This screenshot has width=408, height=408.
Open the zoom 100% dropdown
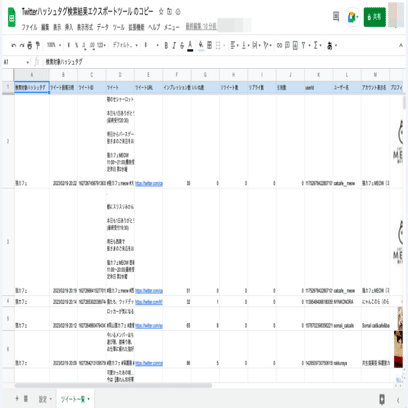tap(54, 45)
